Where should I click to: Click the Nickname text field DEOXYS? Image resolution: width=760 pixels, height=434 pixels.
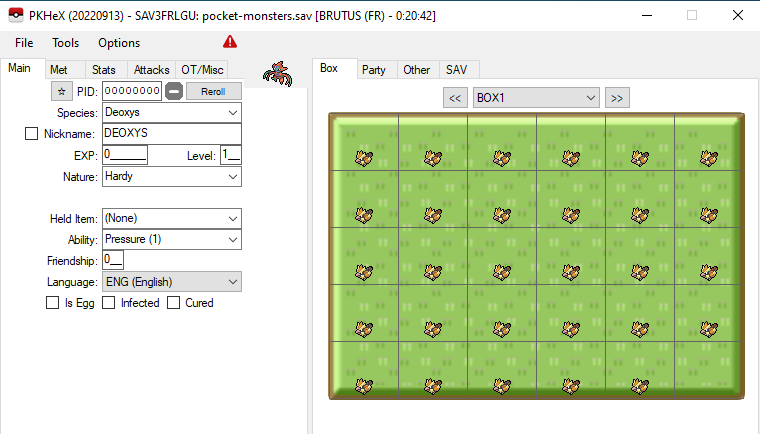[x=172, y=133]
